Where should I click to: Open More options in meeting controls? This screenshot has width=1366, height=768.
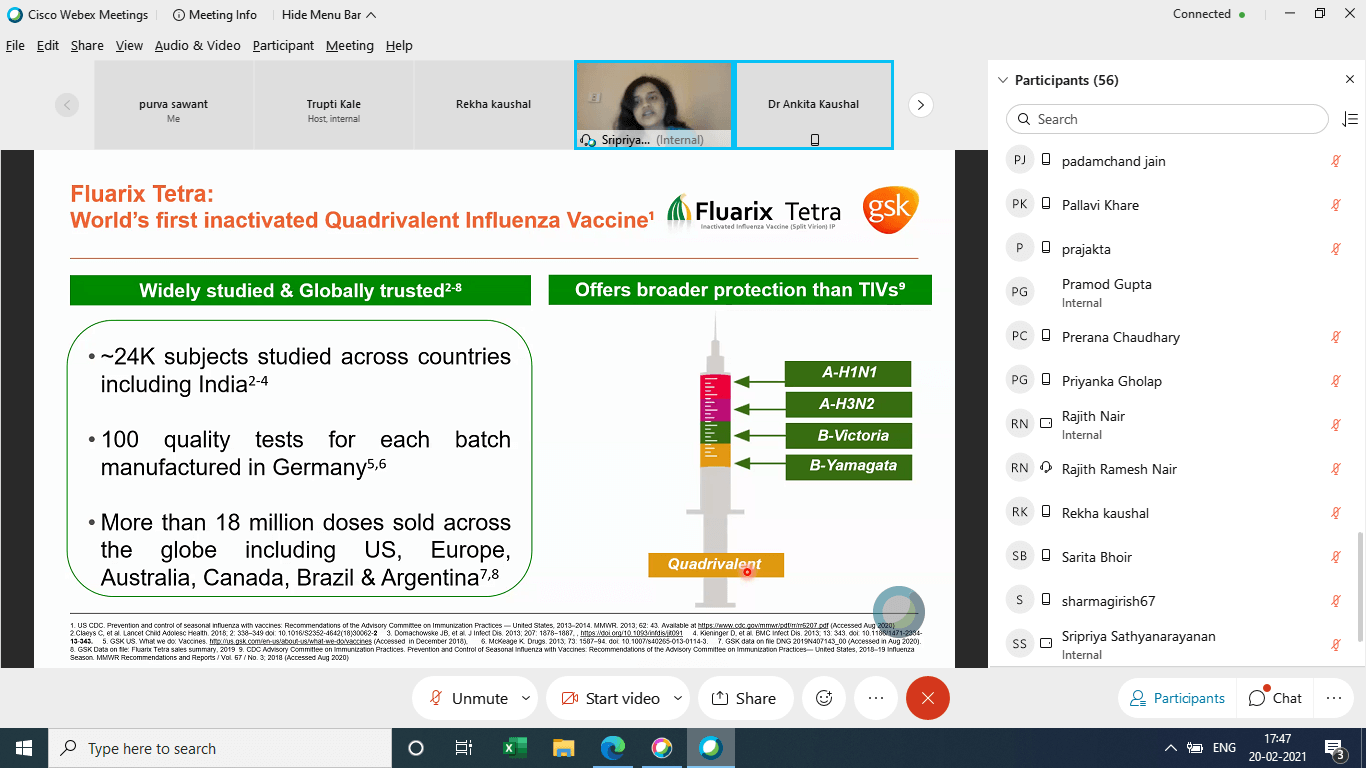tap(876, 698)
